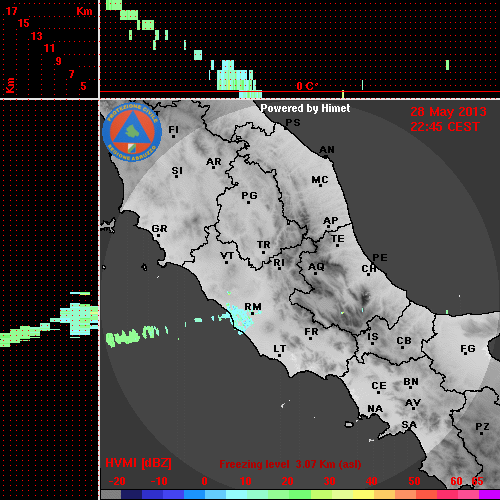Click the '15' altitude label

point(24,23)
